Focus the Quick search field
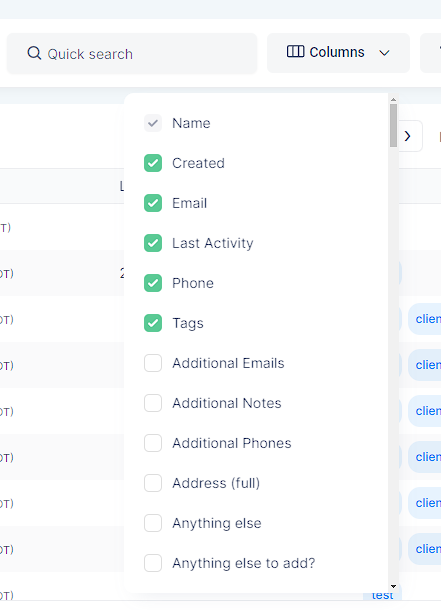441x610 pixels. click(x=132, y=53)
